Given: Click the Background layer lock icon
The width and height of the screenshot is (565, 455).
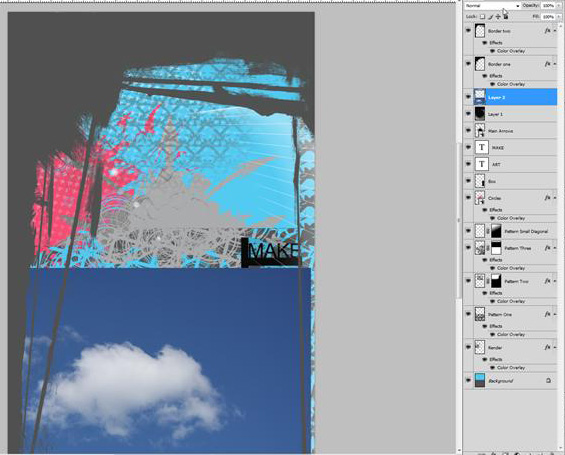Looking at the screenshot, I should click(548, 380).
